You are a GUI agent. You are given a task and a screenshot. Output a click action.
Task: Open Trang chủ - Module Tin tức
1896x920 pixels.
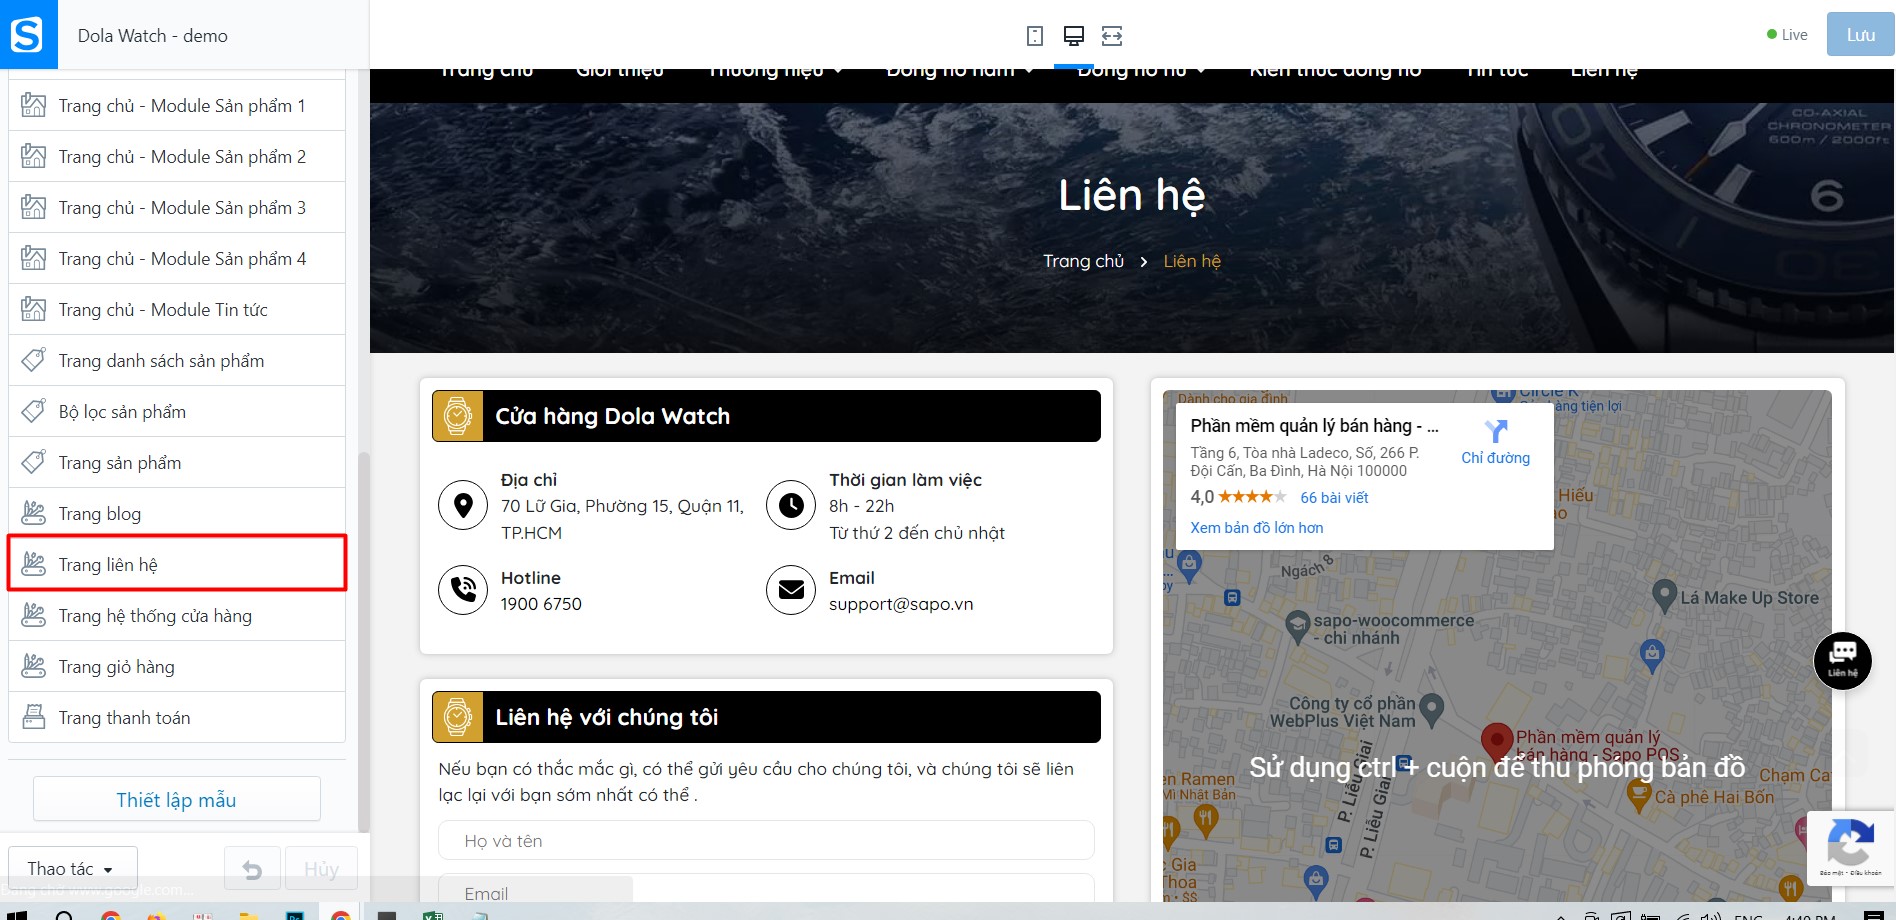pyautogui.click(x=177, y=309)
